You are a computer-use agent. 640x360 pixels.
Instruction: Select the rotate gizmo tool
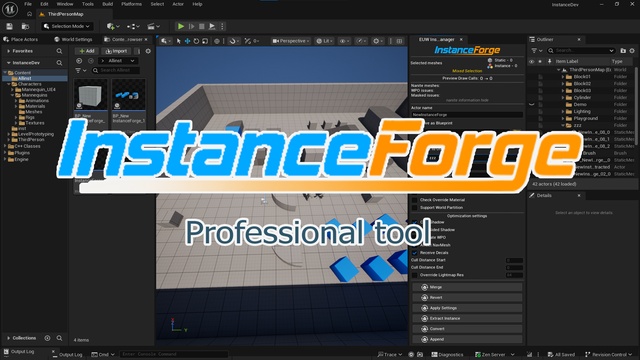tap(196, 41)
